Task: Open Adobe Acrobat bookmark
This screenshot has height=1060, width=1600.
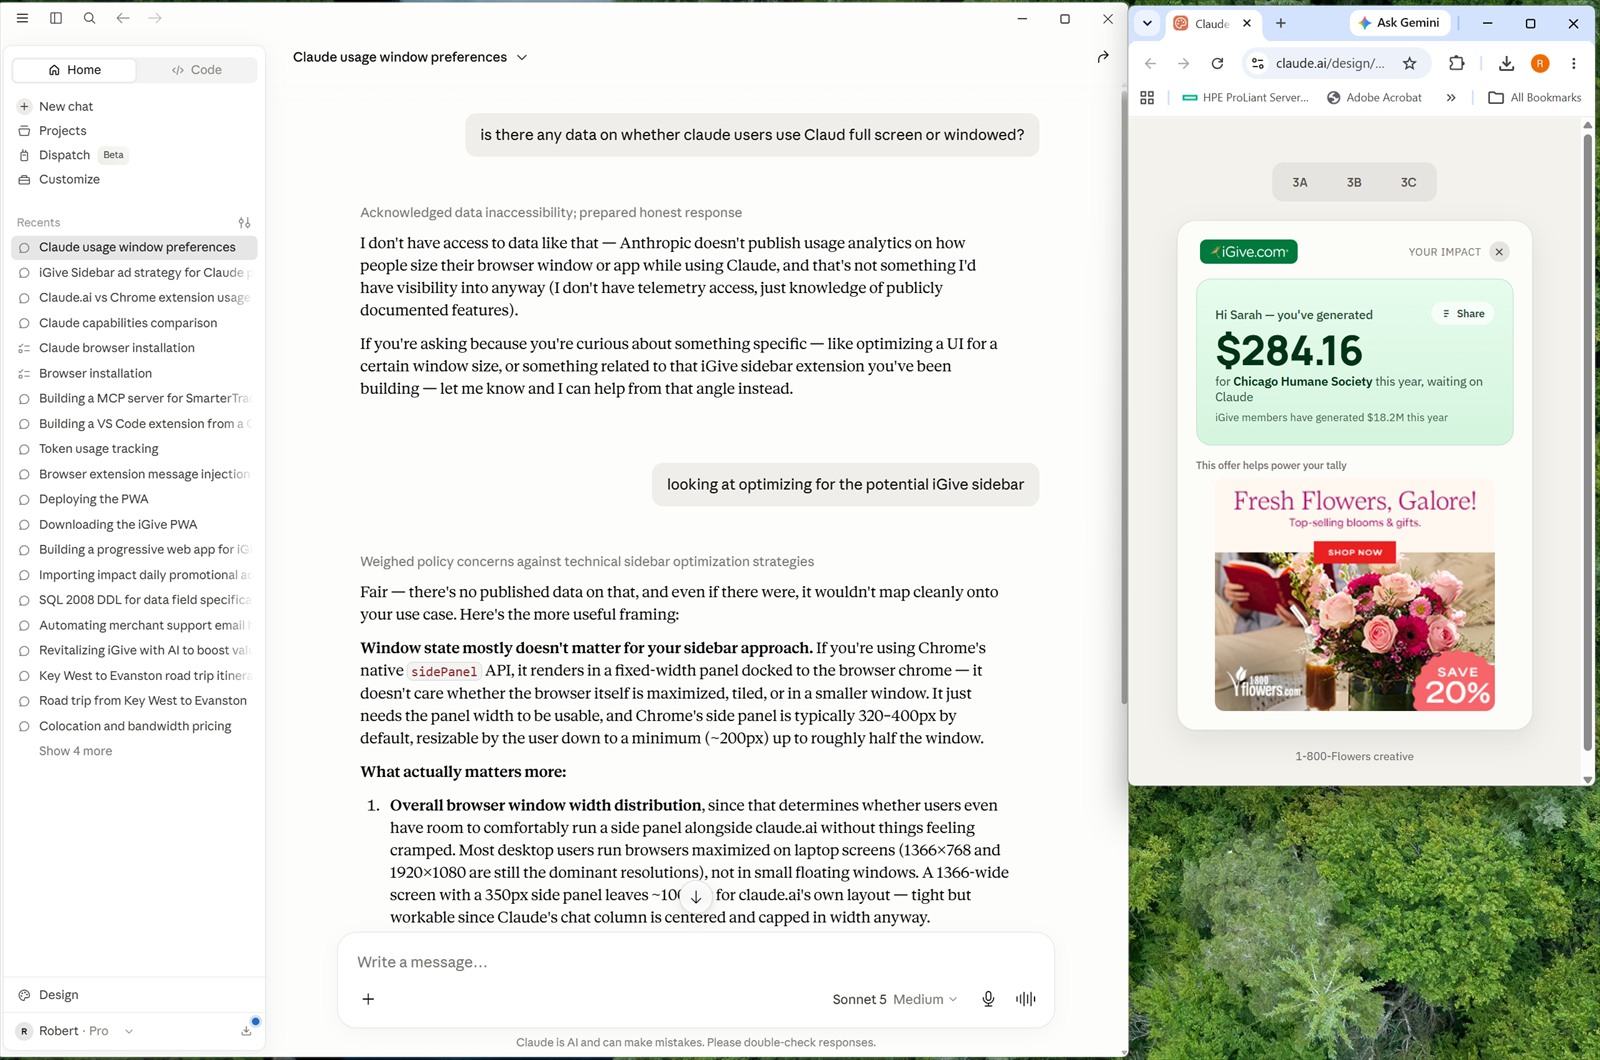Action: point(1374,97)
